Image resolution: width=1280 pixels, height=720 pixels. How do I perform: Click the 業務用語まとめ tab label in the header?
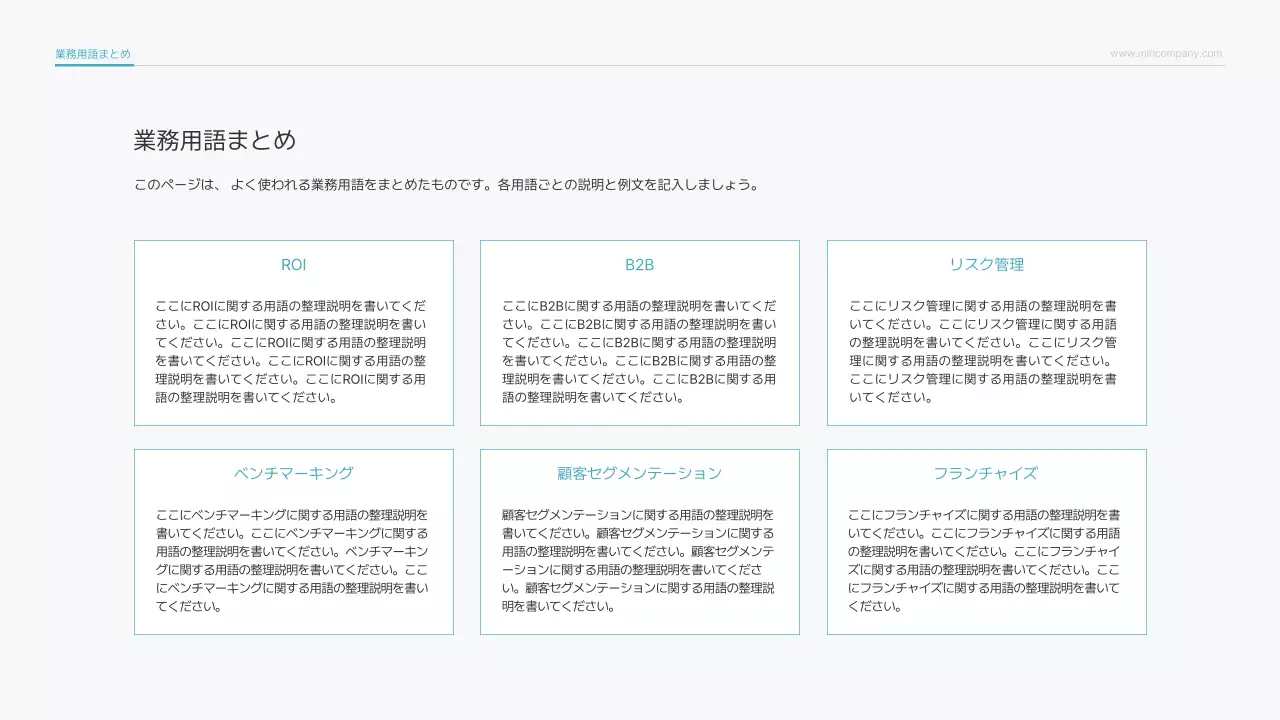point(93,54)
